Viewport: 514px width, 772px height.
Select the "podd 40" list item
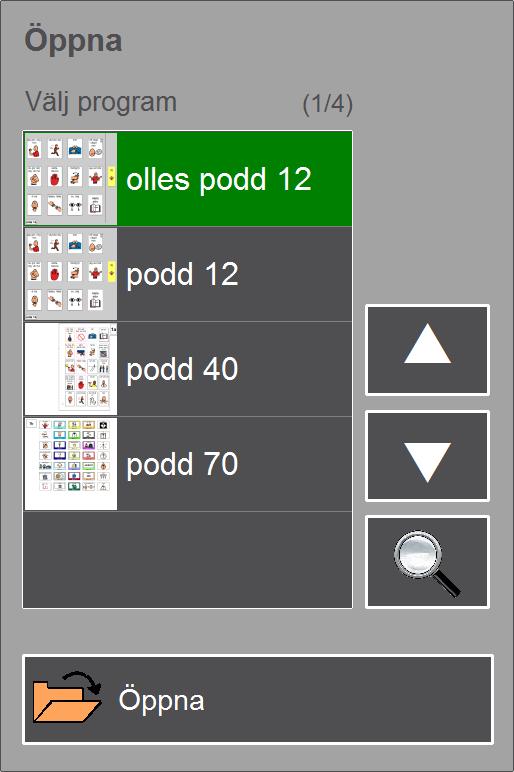point(188,369)
